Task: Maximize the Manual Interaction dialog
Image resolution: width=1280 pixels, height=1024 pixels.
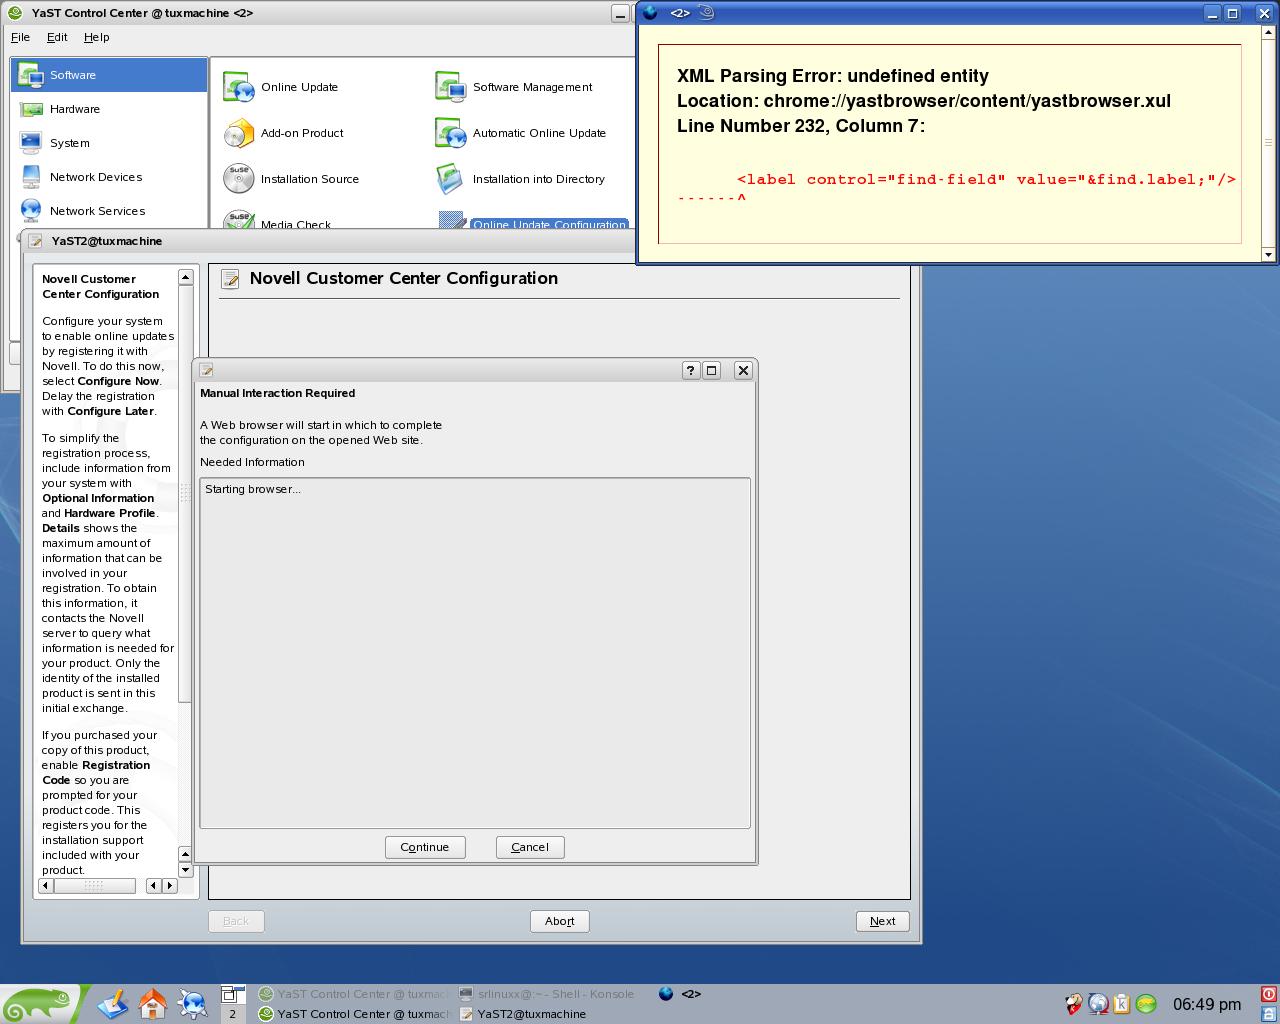Action: pos(712,370)
